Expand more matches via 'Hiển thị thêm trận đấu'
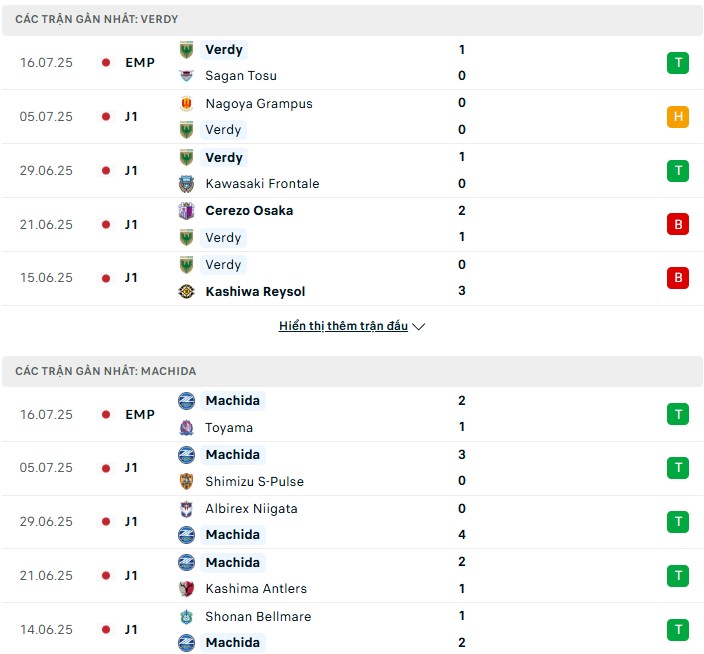Image resolution: width=704 pixels, height=654 pixels. [x=343, y=326]
